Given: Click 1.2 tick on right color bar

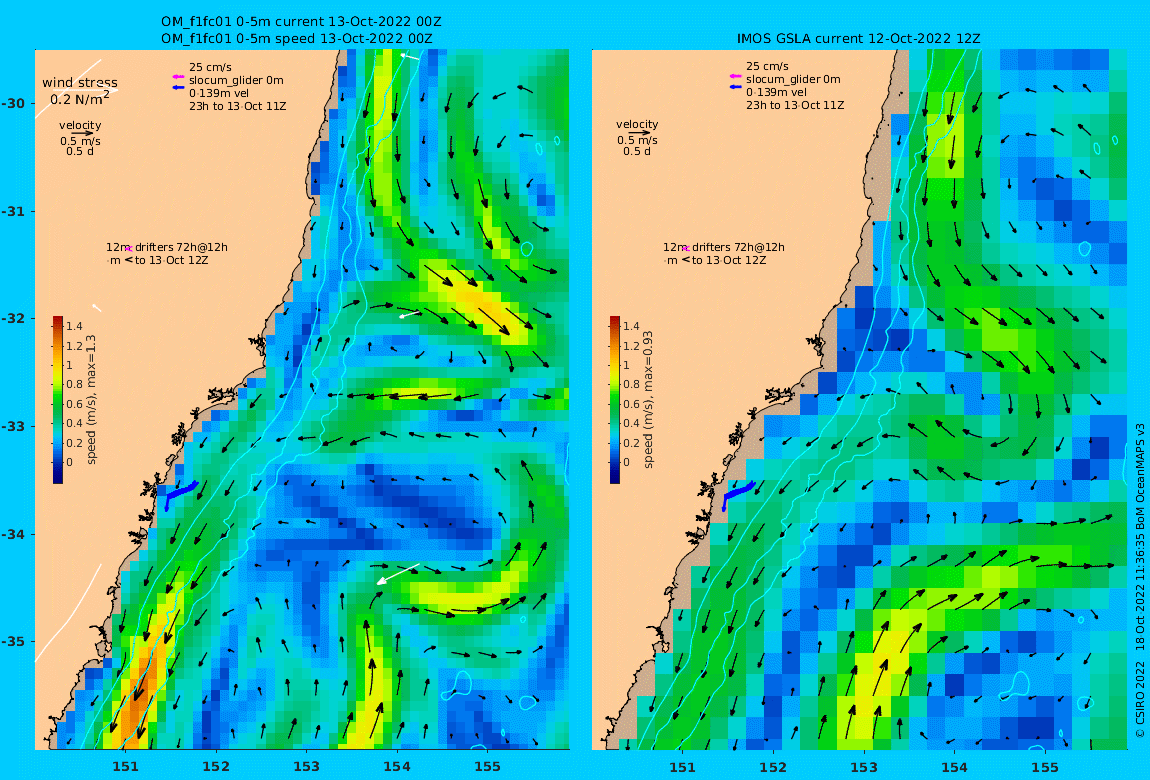Looking at the screenshot, I should (631, 346).
